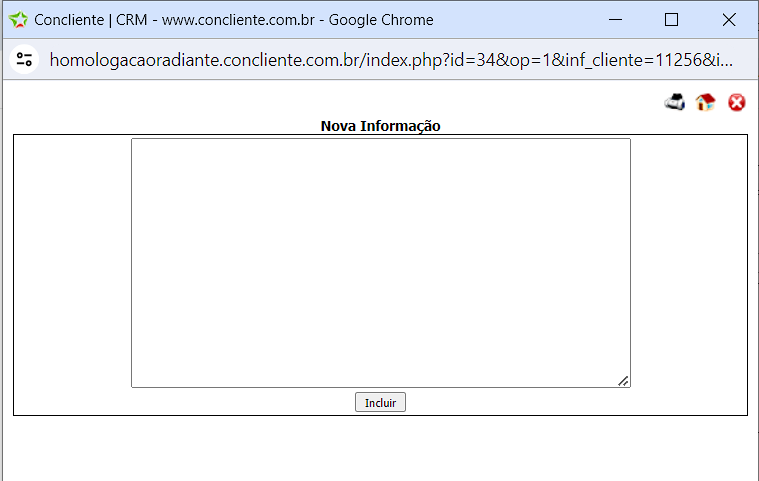Close the form with red X icon
The width and height of the screenshot is (759, 481).
(x=737, y=102)
